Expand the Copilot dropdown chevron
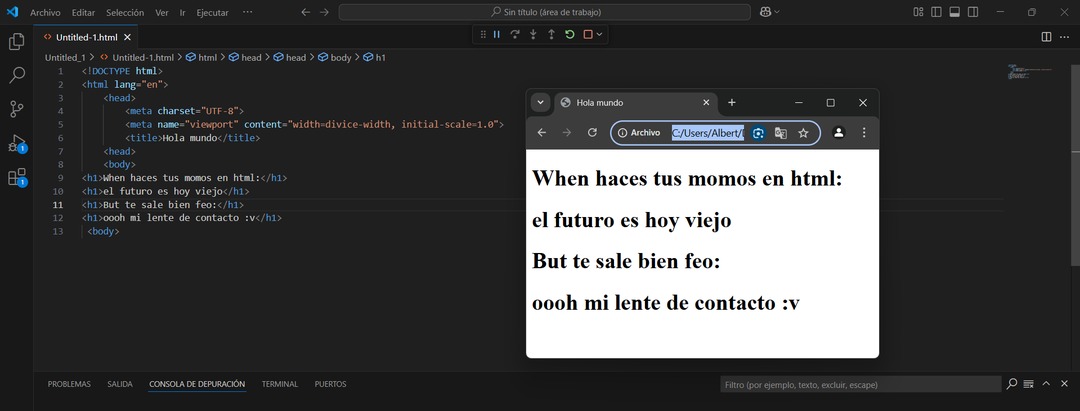The height and width of the screenshot is (411, 1080). tap(777, 12)
